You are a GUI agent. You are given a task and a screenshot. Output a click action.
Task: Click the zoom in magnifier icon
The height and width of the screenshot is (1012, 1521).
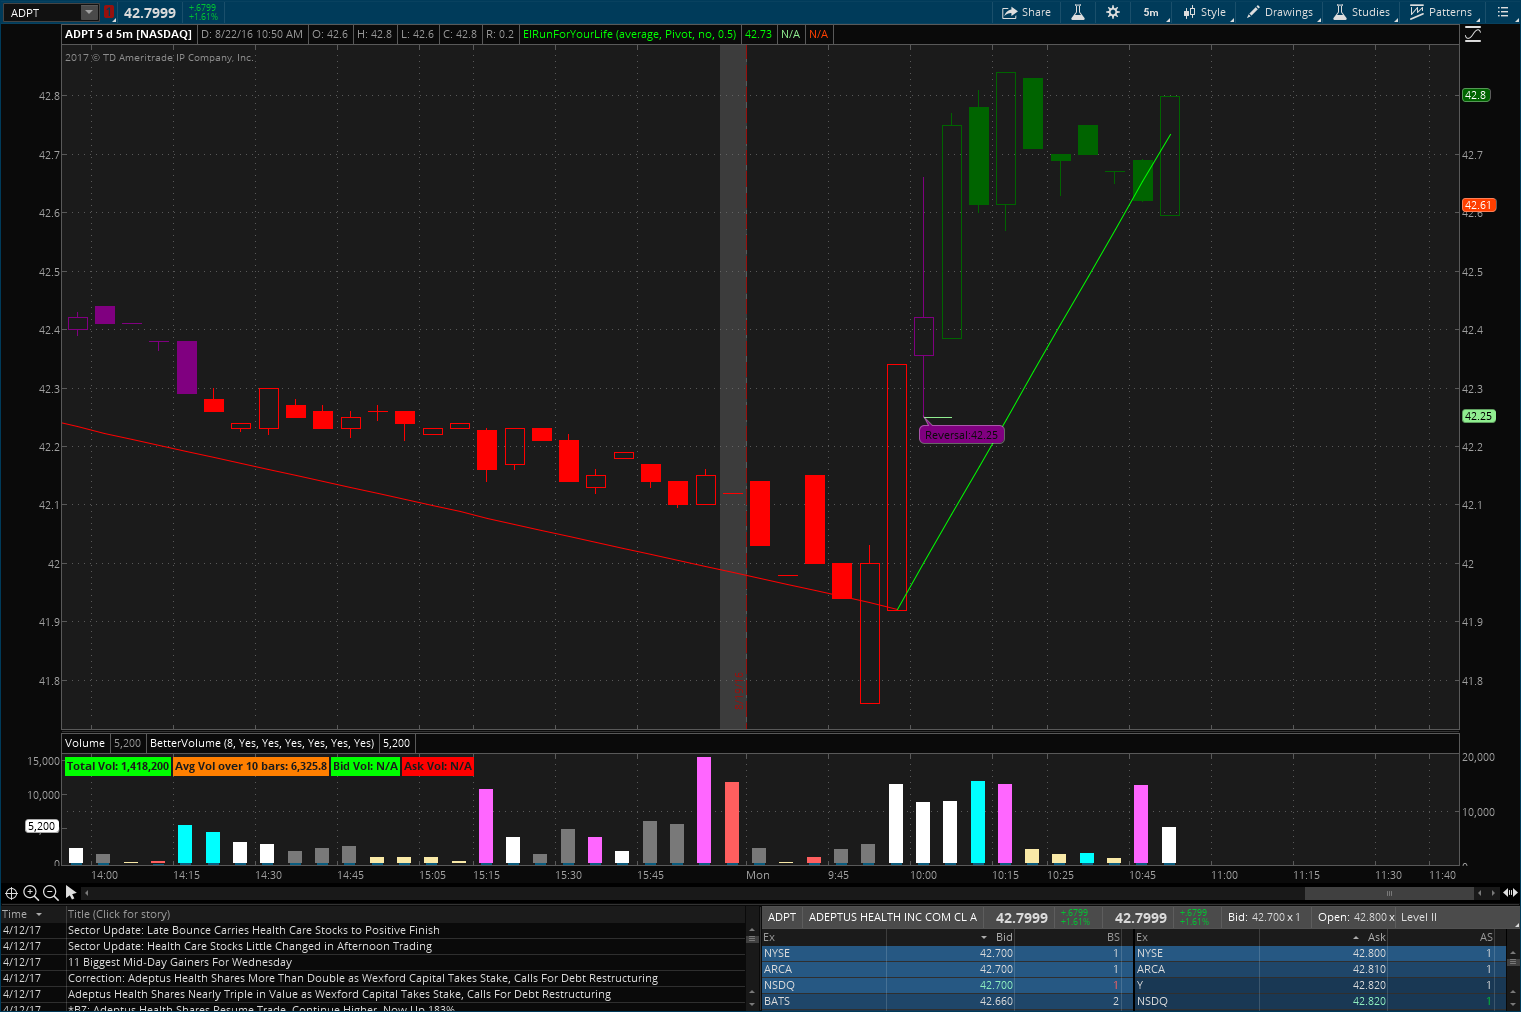[x=31, y=893]
